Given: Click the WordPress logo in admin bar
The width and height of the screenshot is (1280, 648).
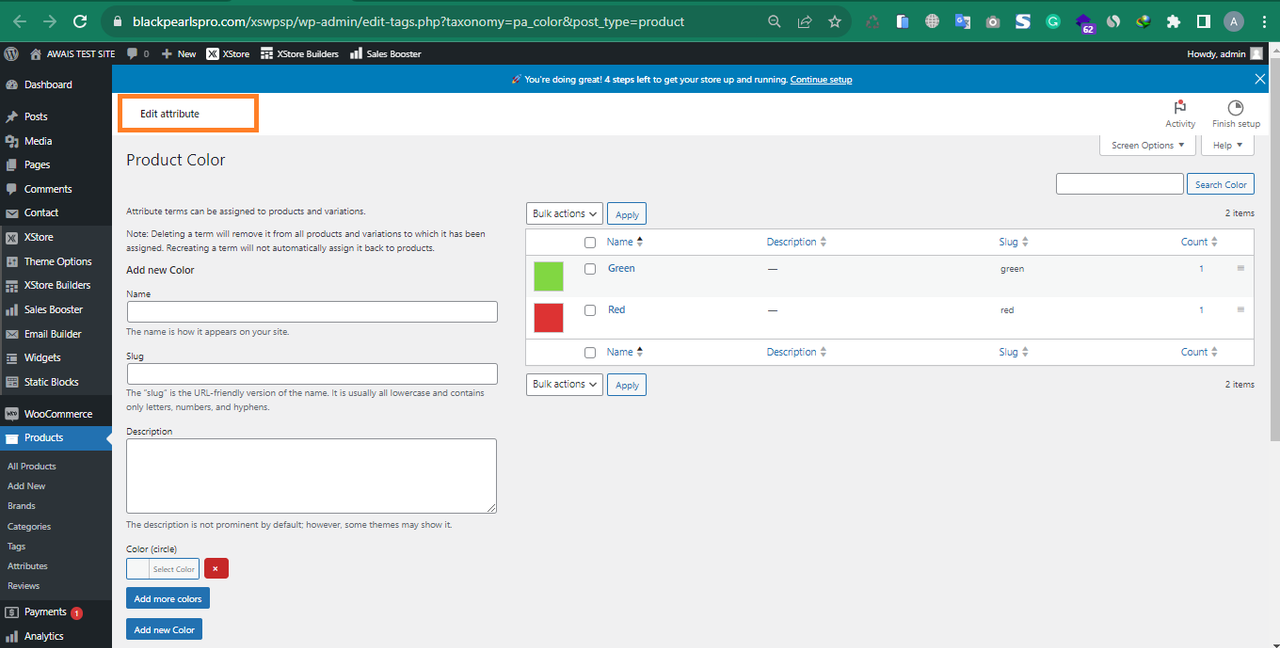Looking at the screenshot, I should click(x=11, y=53).
